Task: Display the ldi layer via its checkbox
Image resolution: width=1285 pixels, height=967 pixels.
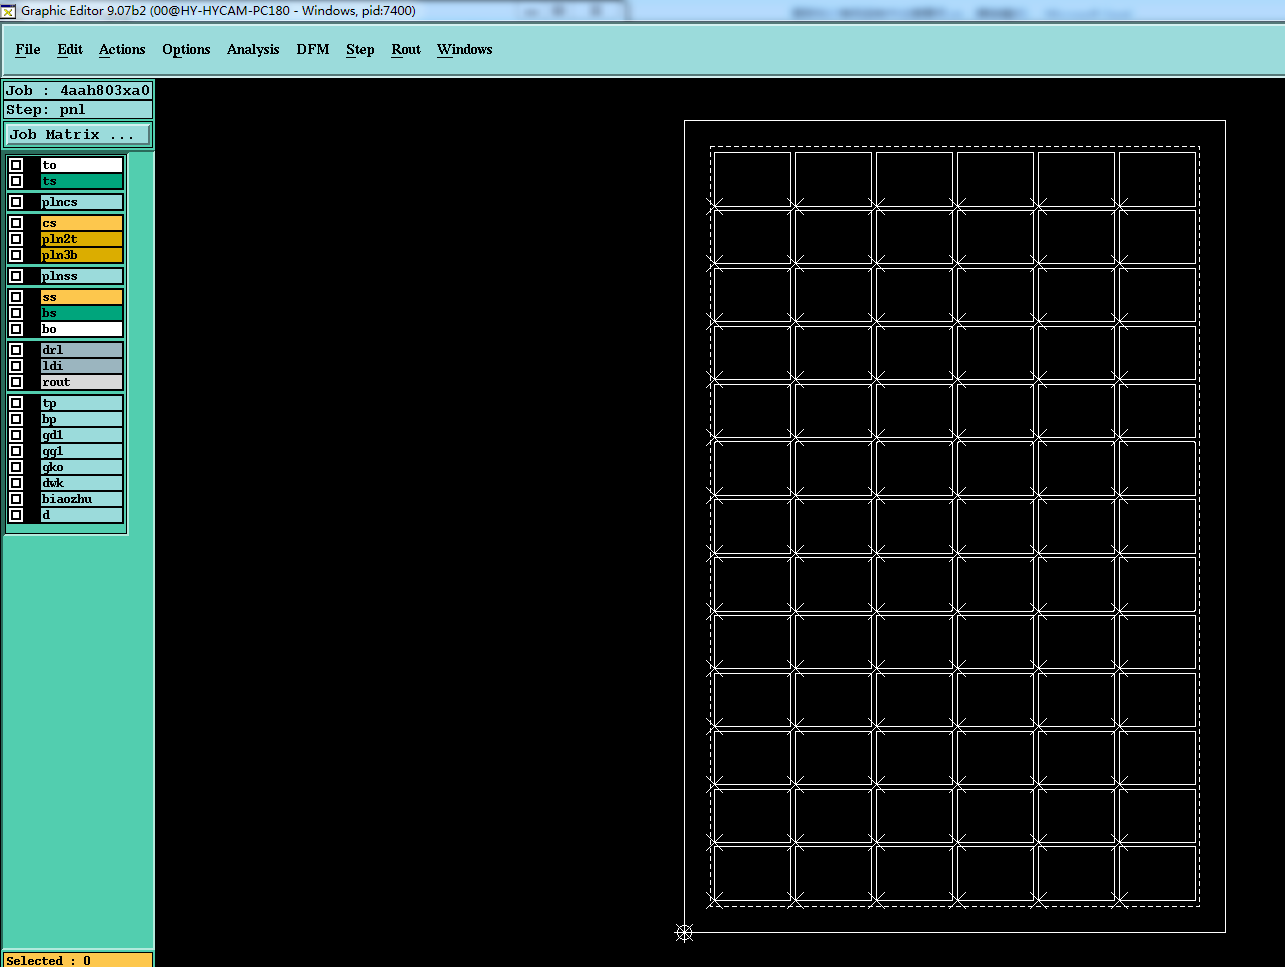Action: 16,366
